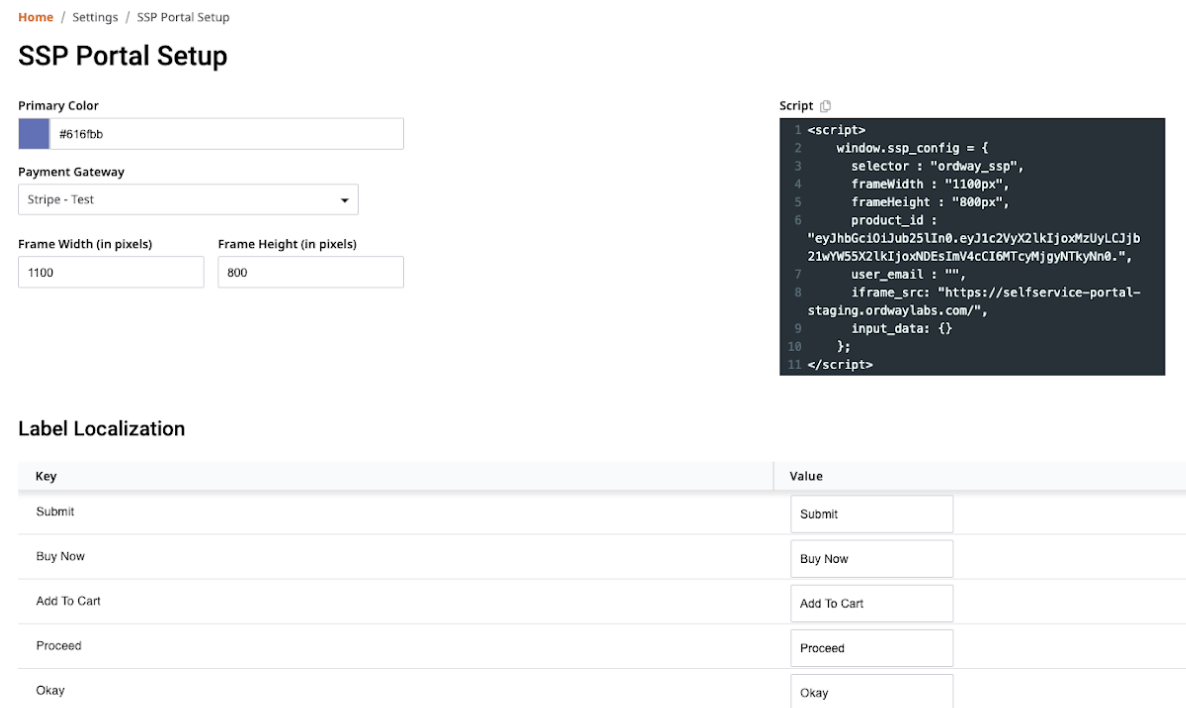Edit the #616fbb hex color field
Screen dimensions: 1186x708
point(226,134)
